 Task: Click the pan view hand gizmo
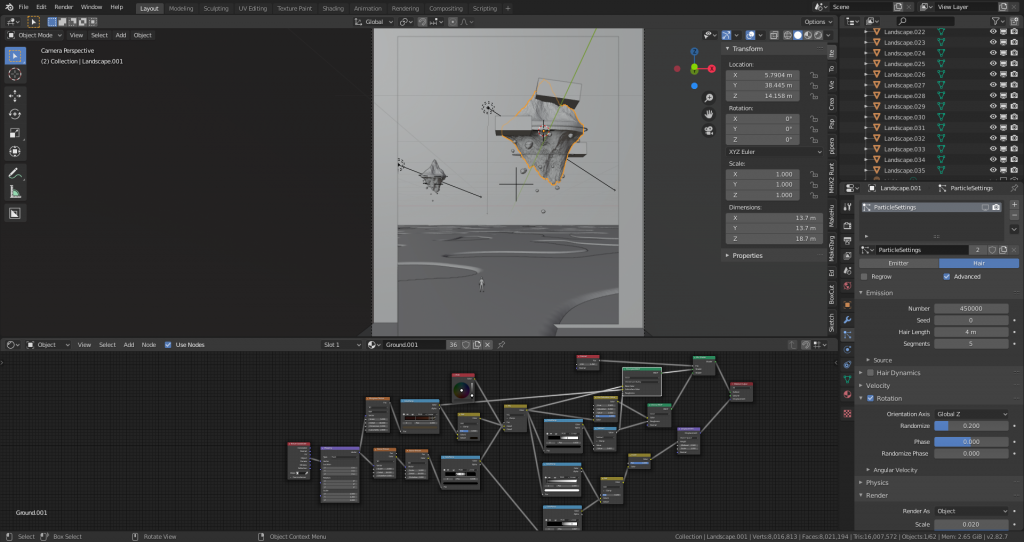tap(709, 114)
